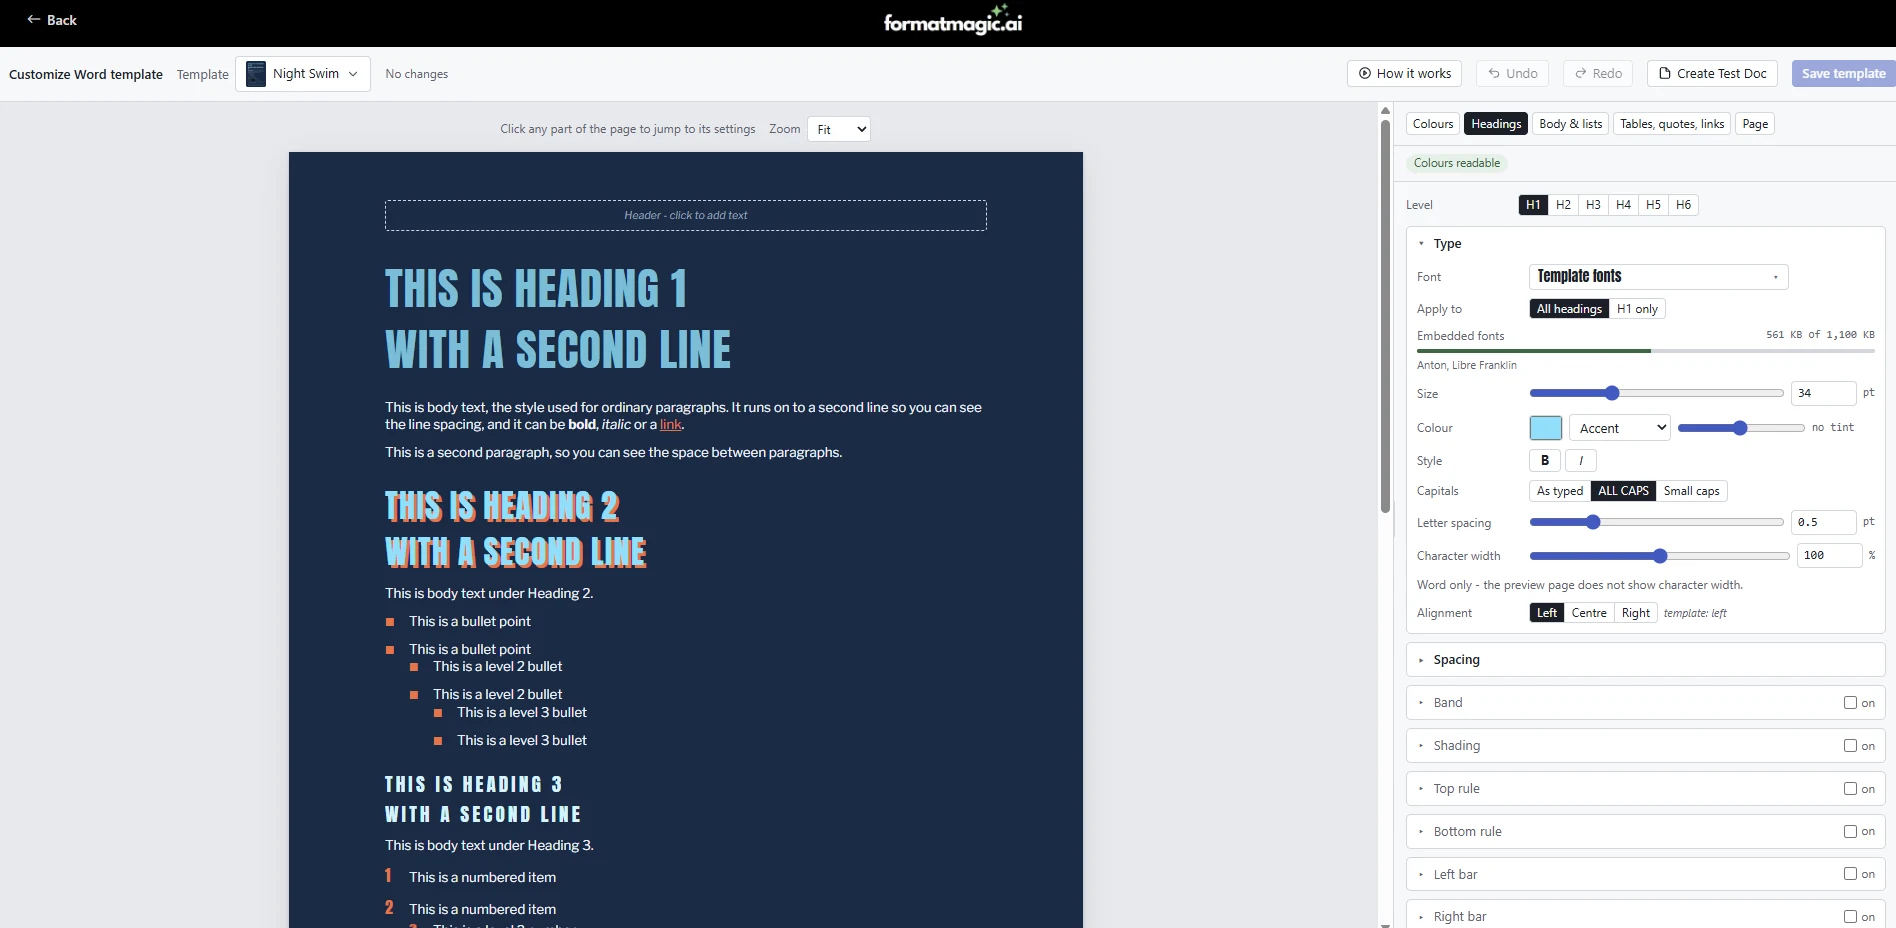Screen dimensions: 1896x928
Task: Toggle Bold style for headings
Action: [1545, 461]
